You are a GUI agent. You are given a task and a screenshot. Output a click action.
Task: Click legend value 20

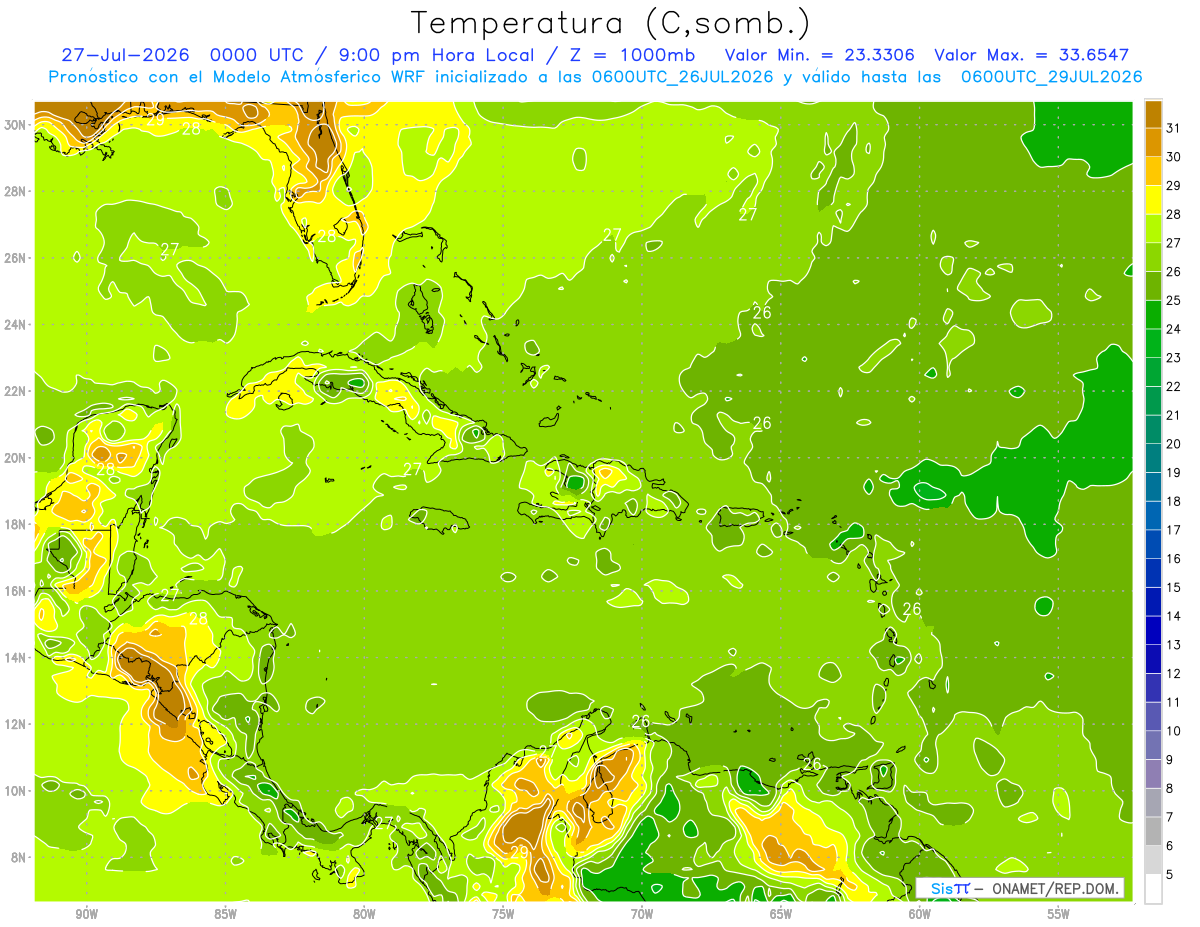[x=1173, y=444]
